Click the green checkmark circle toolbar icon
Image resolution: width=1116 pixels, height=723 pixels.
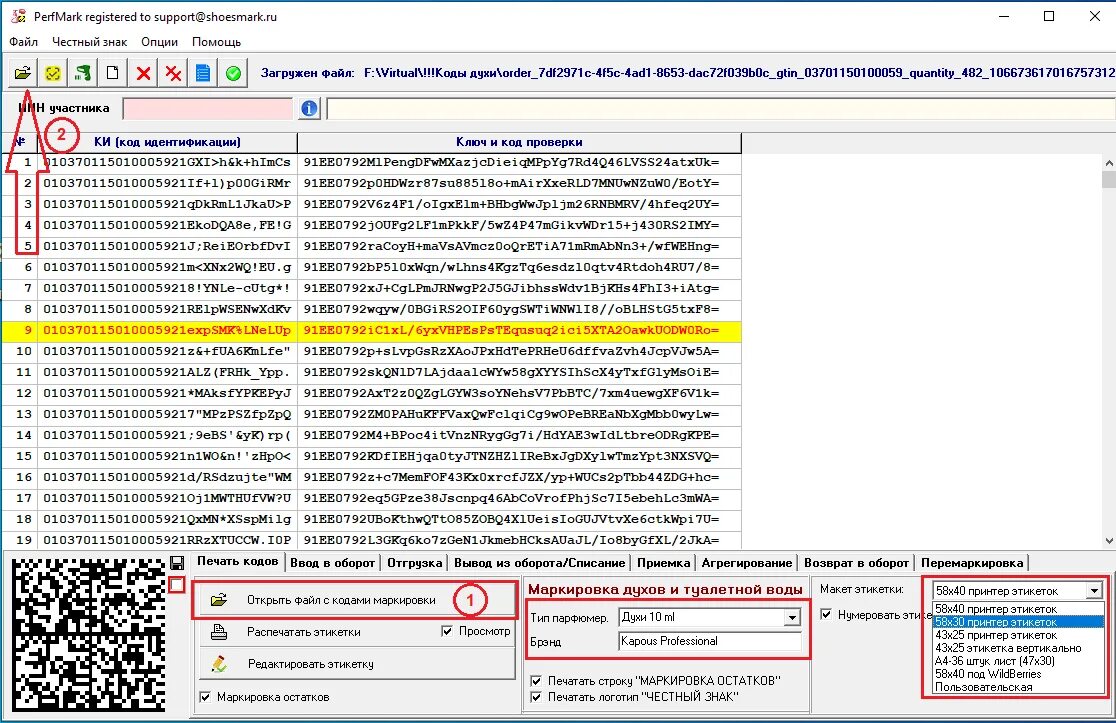(233, 73)
